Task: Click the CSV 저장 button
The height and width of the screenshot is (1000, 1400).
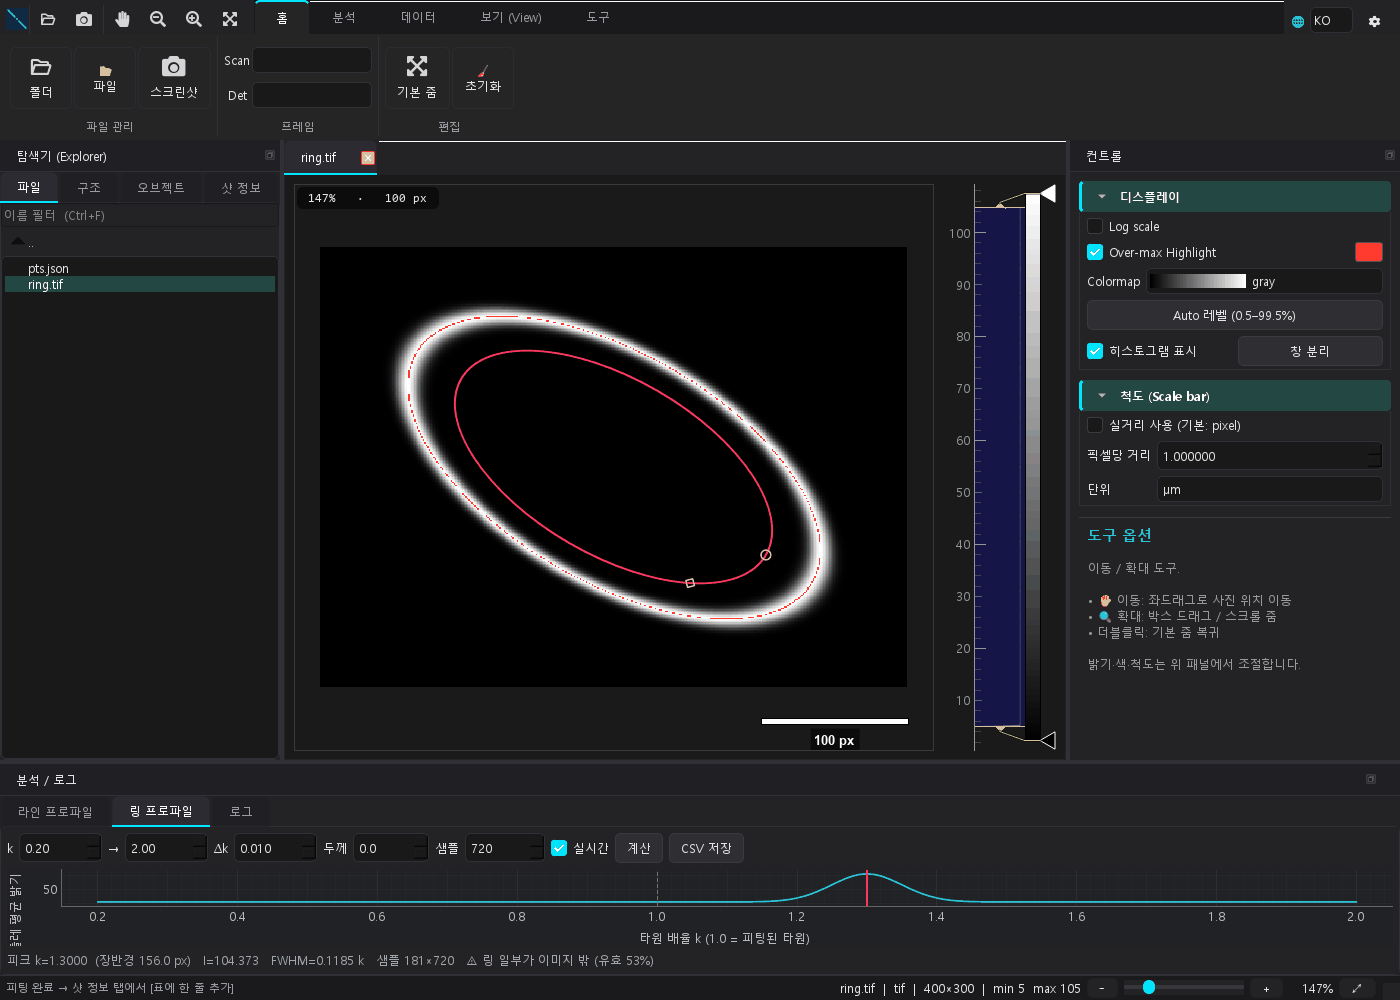Action: (x=706, y=848)
